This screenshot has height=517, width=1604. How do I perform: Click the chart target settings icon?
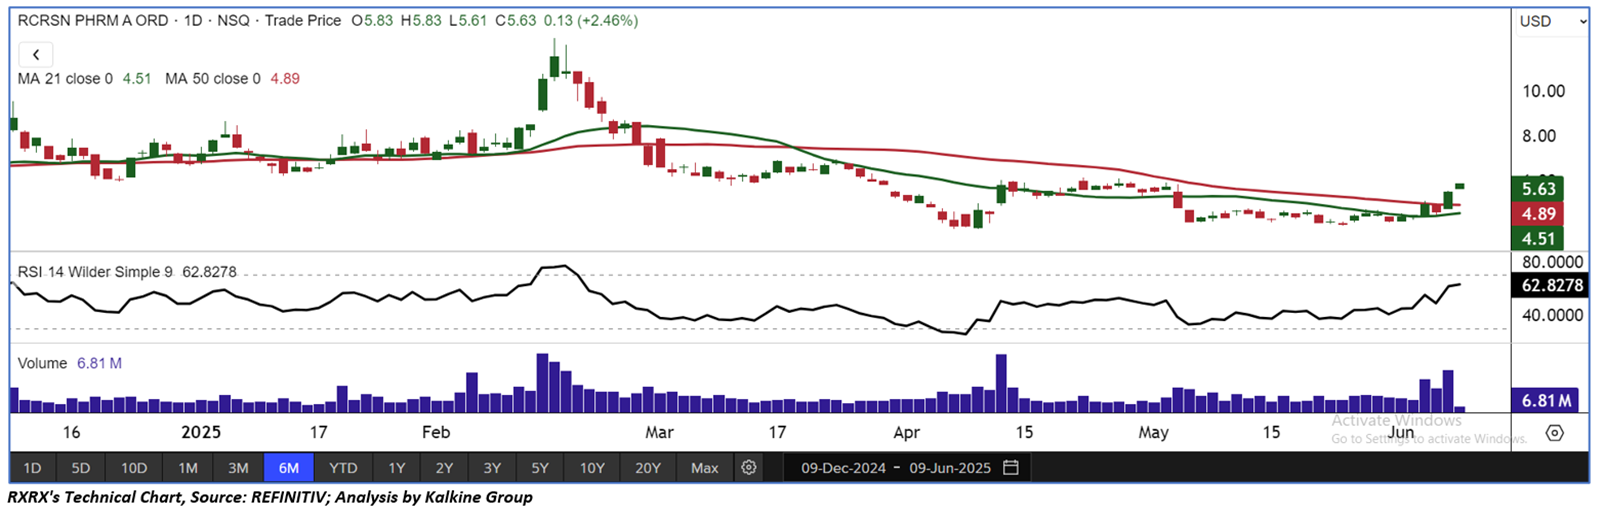1554,433
